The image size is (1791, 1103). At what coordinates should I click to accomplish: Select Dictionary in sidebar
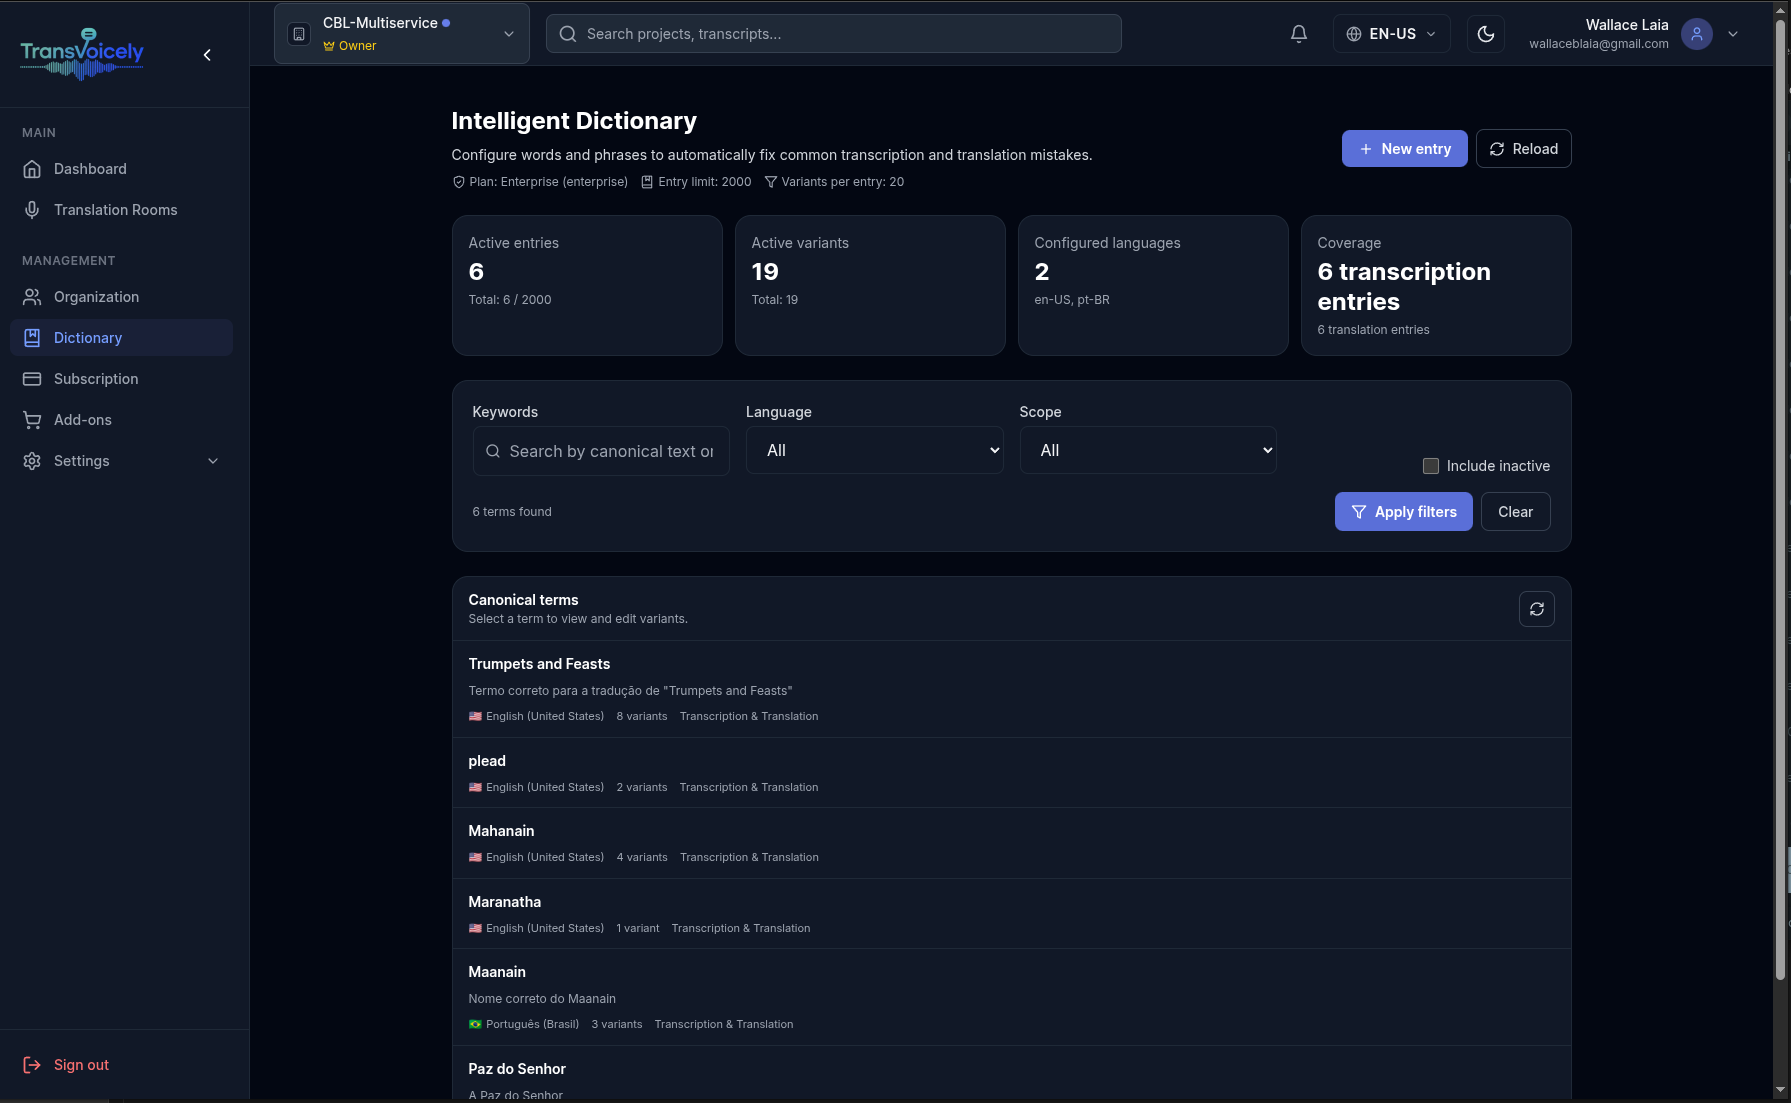coord(122,338)
